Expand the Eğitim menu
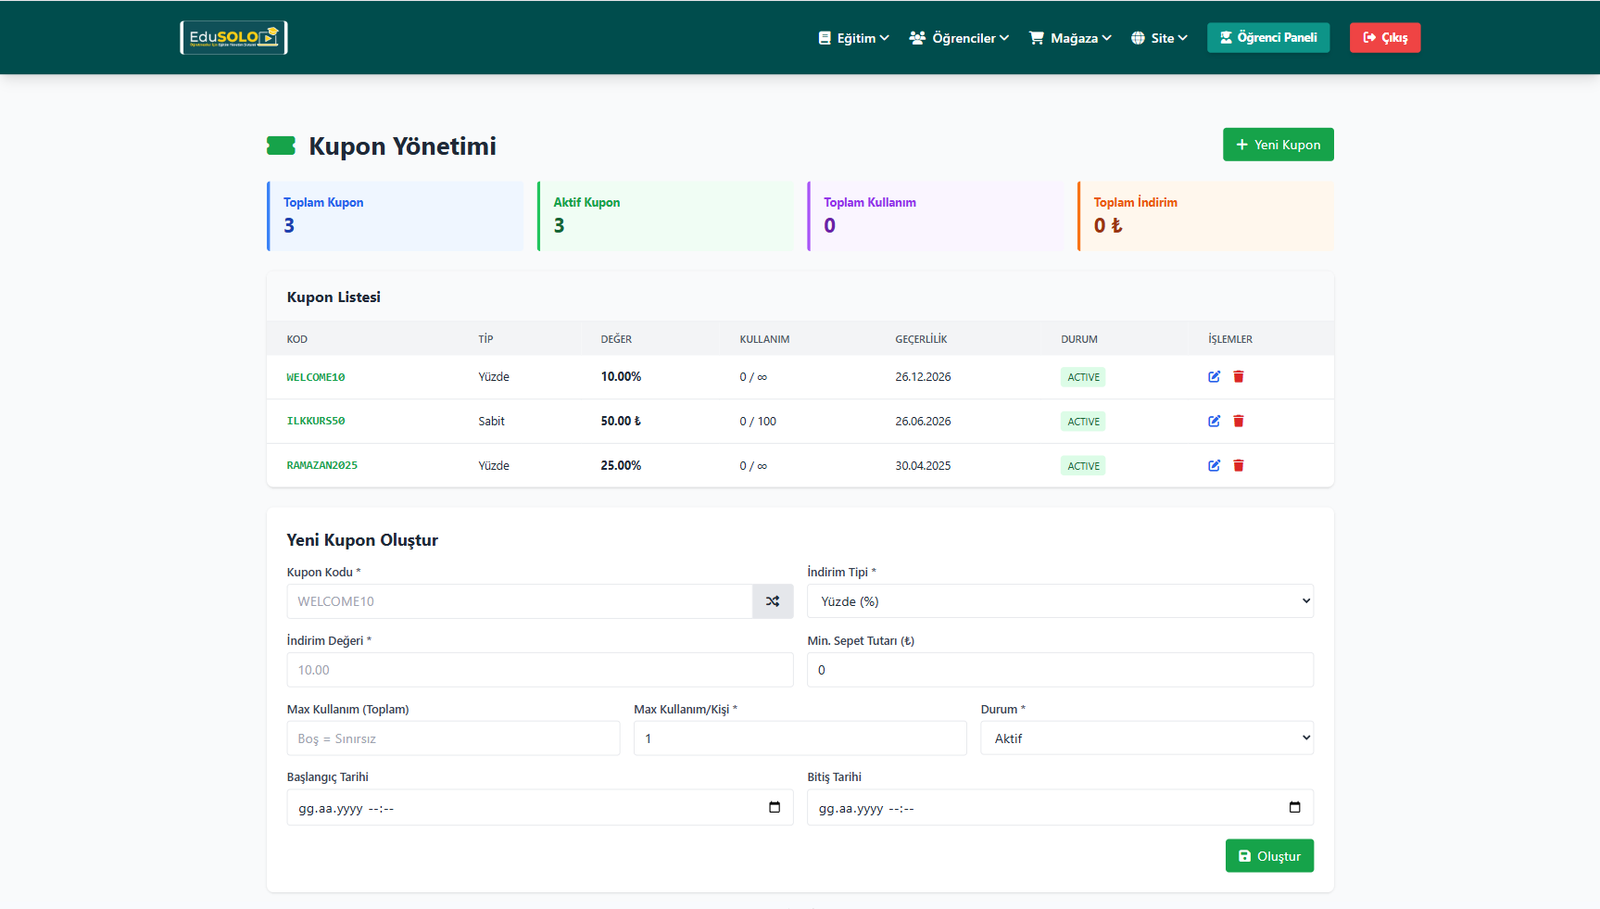The image size is (1600, 909). tap(853, 38)
